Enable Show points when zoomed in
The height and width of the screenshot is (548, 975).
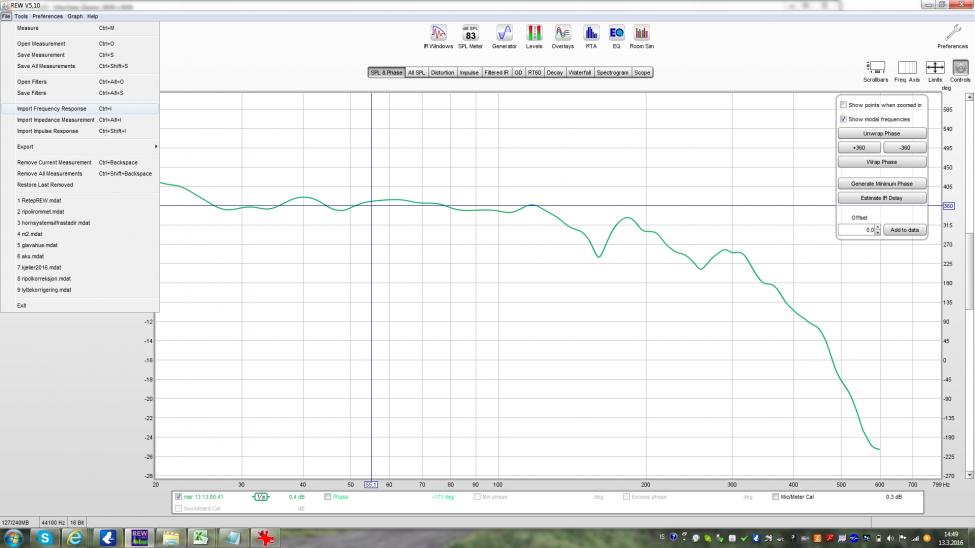[x=844, y=105]
